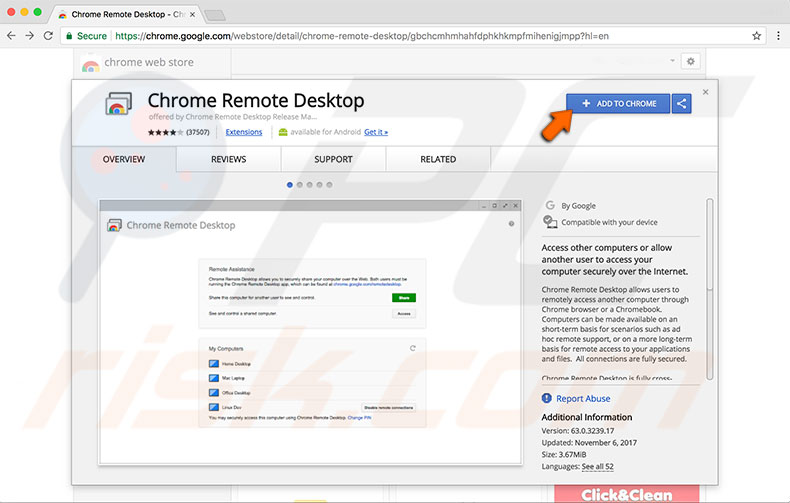Image resolution: width=790 pixels, height=503 pixels.
Task: Open the See all 52 languages link
Action: [x=598, y=467]
